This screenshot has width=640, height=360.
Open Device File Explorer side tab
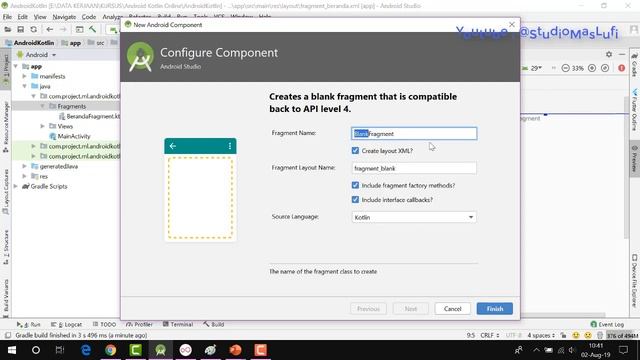[x=635, y=282]
